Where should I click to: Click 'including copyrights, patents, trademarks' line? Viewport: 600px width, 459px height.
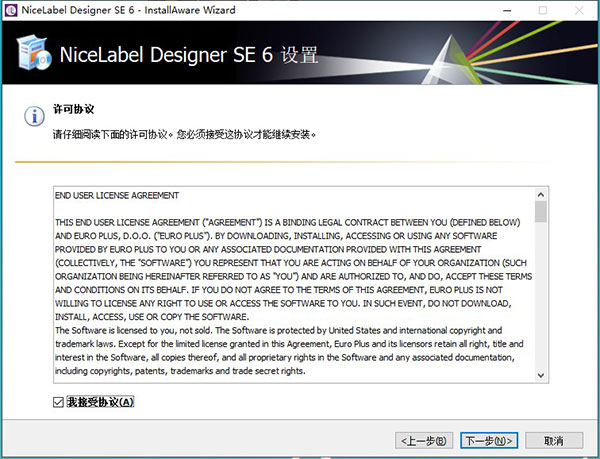[x=180, y=371]
